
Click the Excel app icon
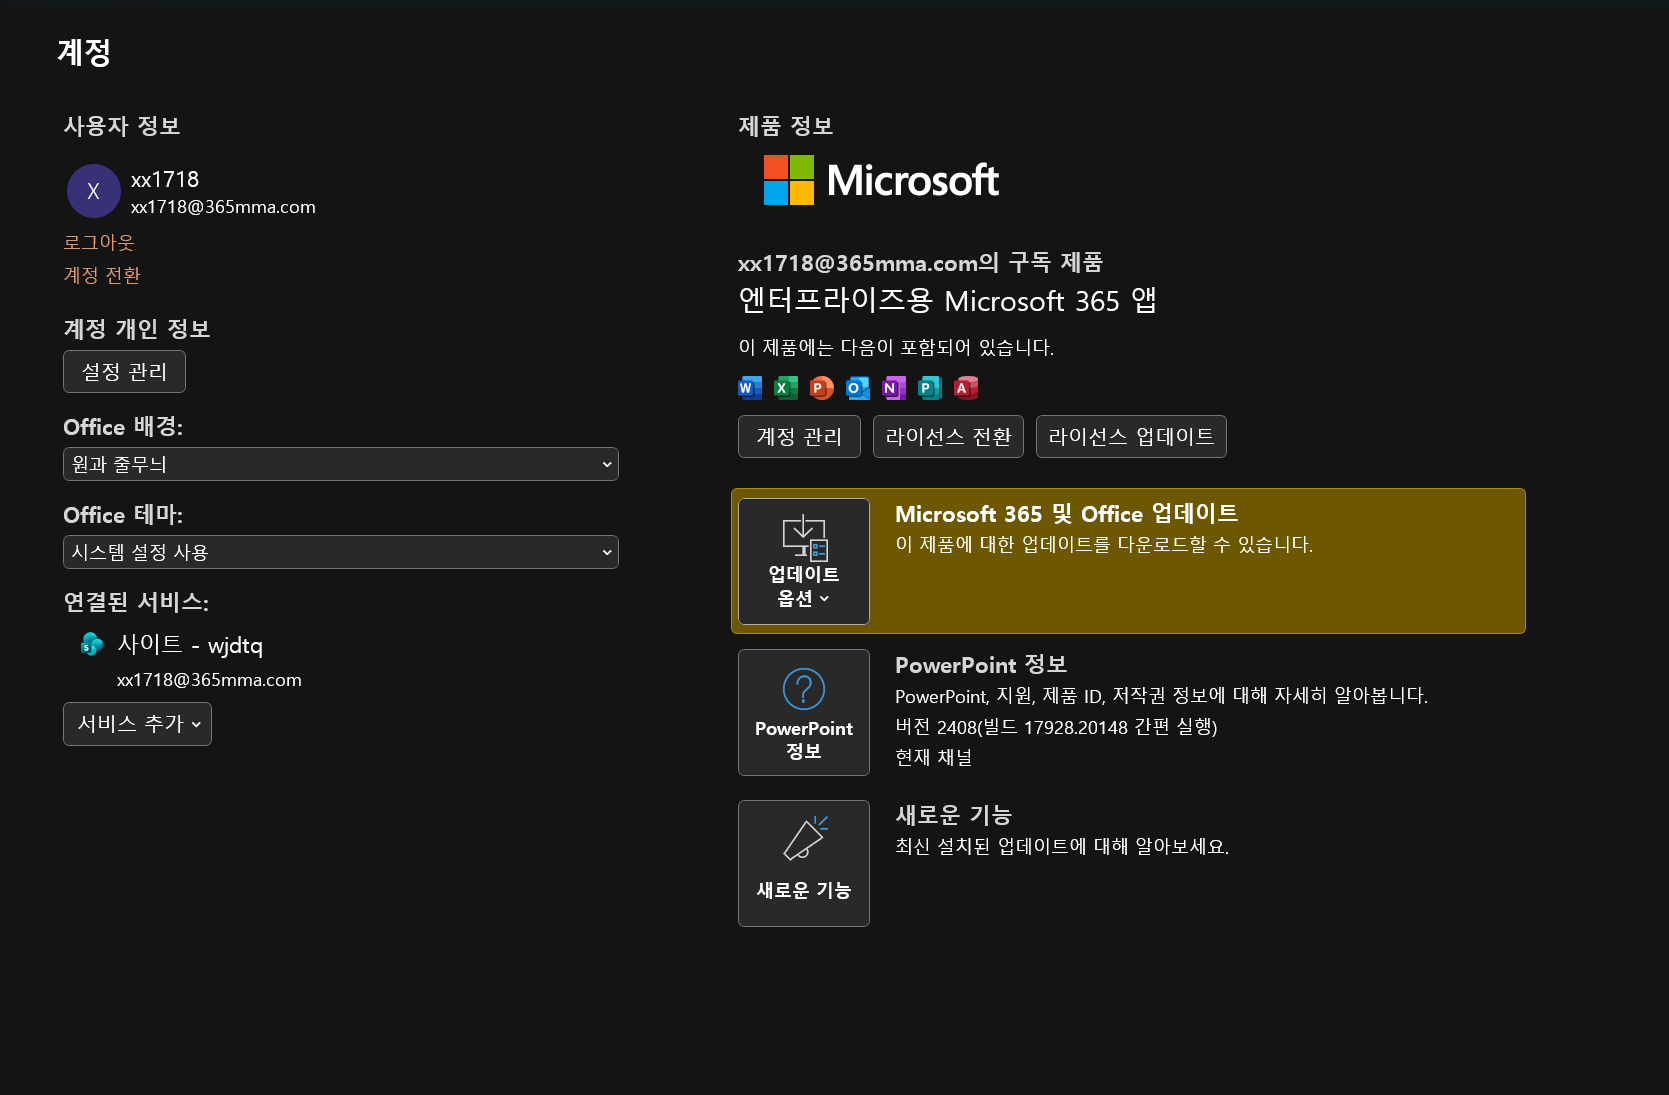coord(786,388)
